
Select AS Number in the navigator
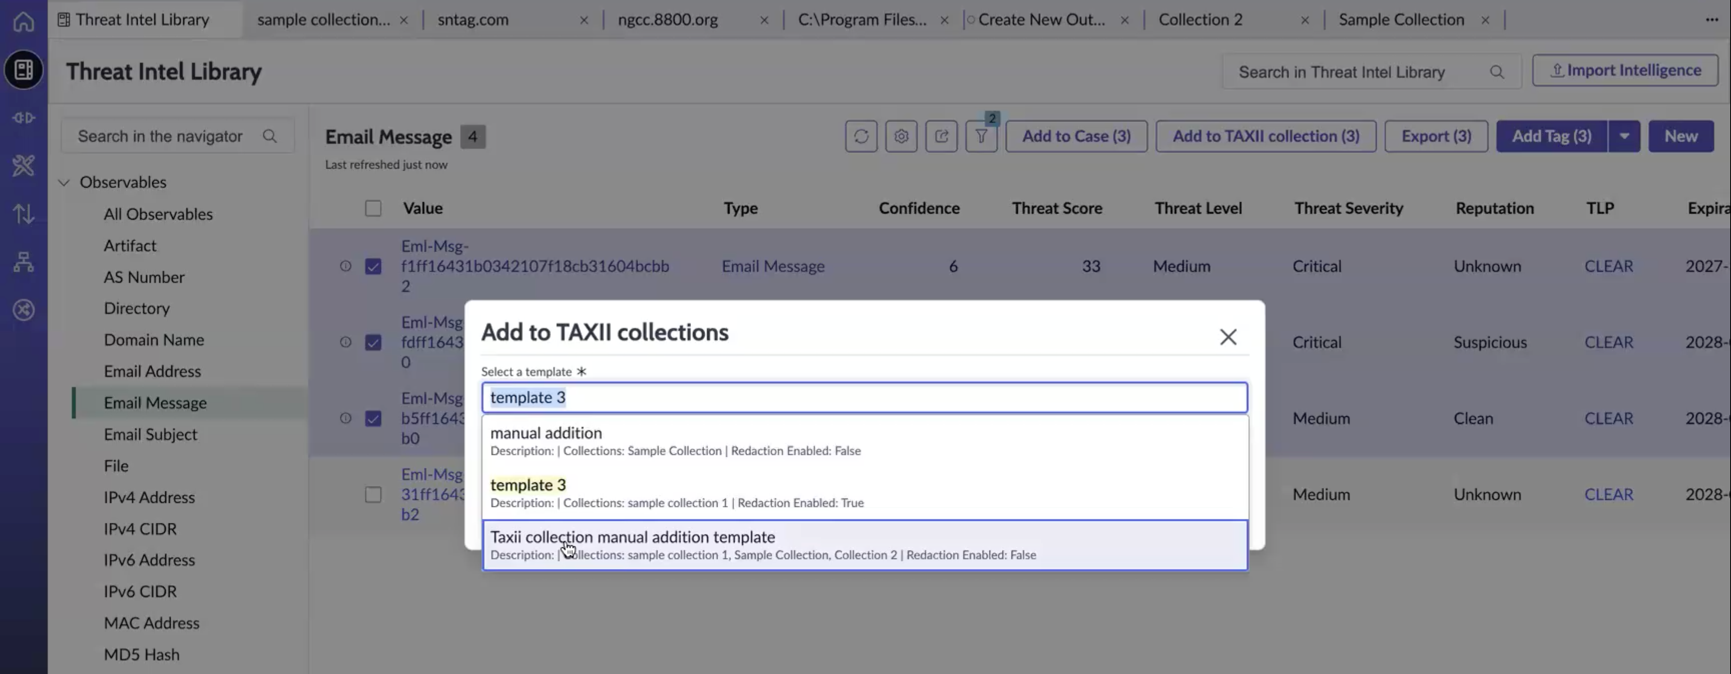[144, 277]
